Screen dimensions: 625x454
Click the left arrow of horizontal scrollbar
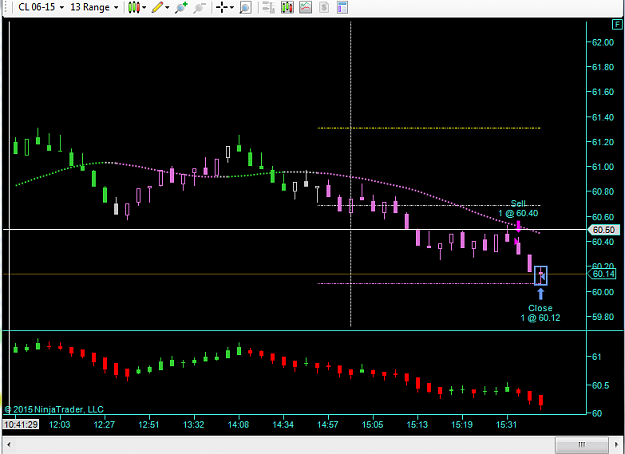pos(8,444)
